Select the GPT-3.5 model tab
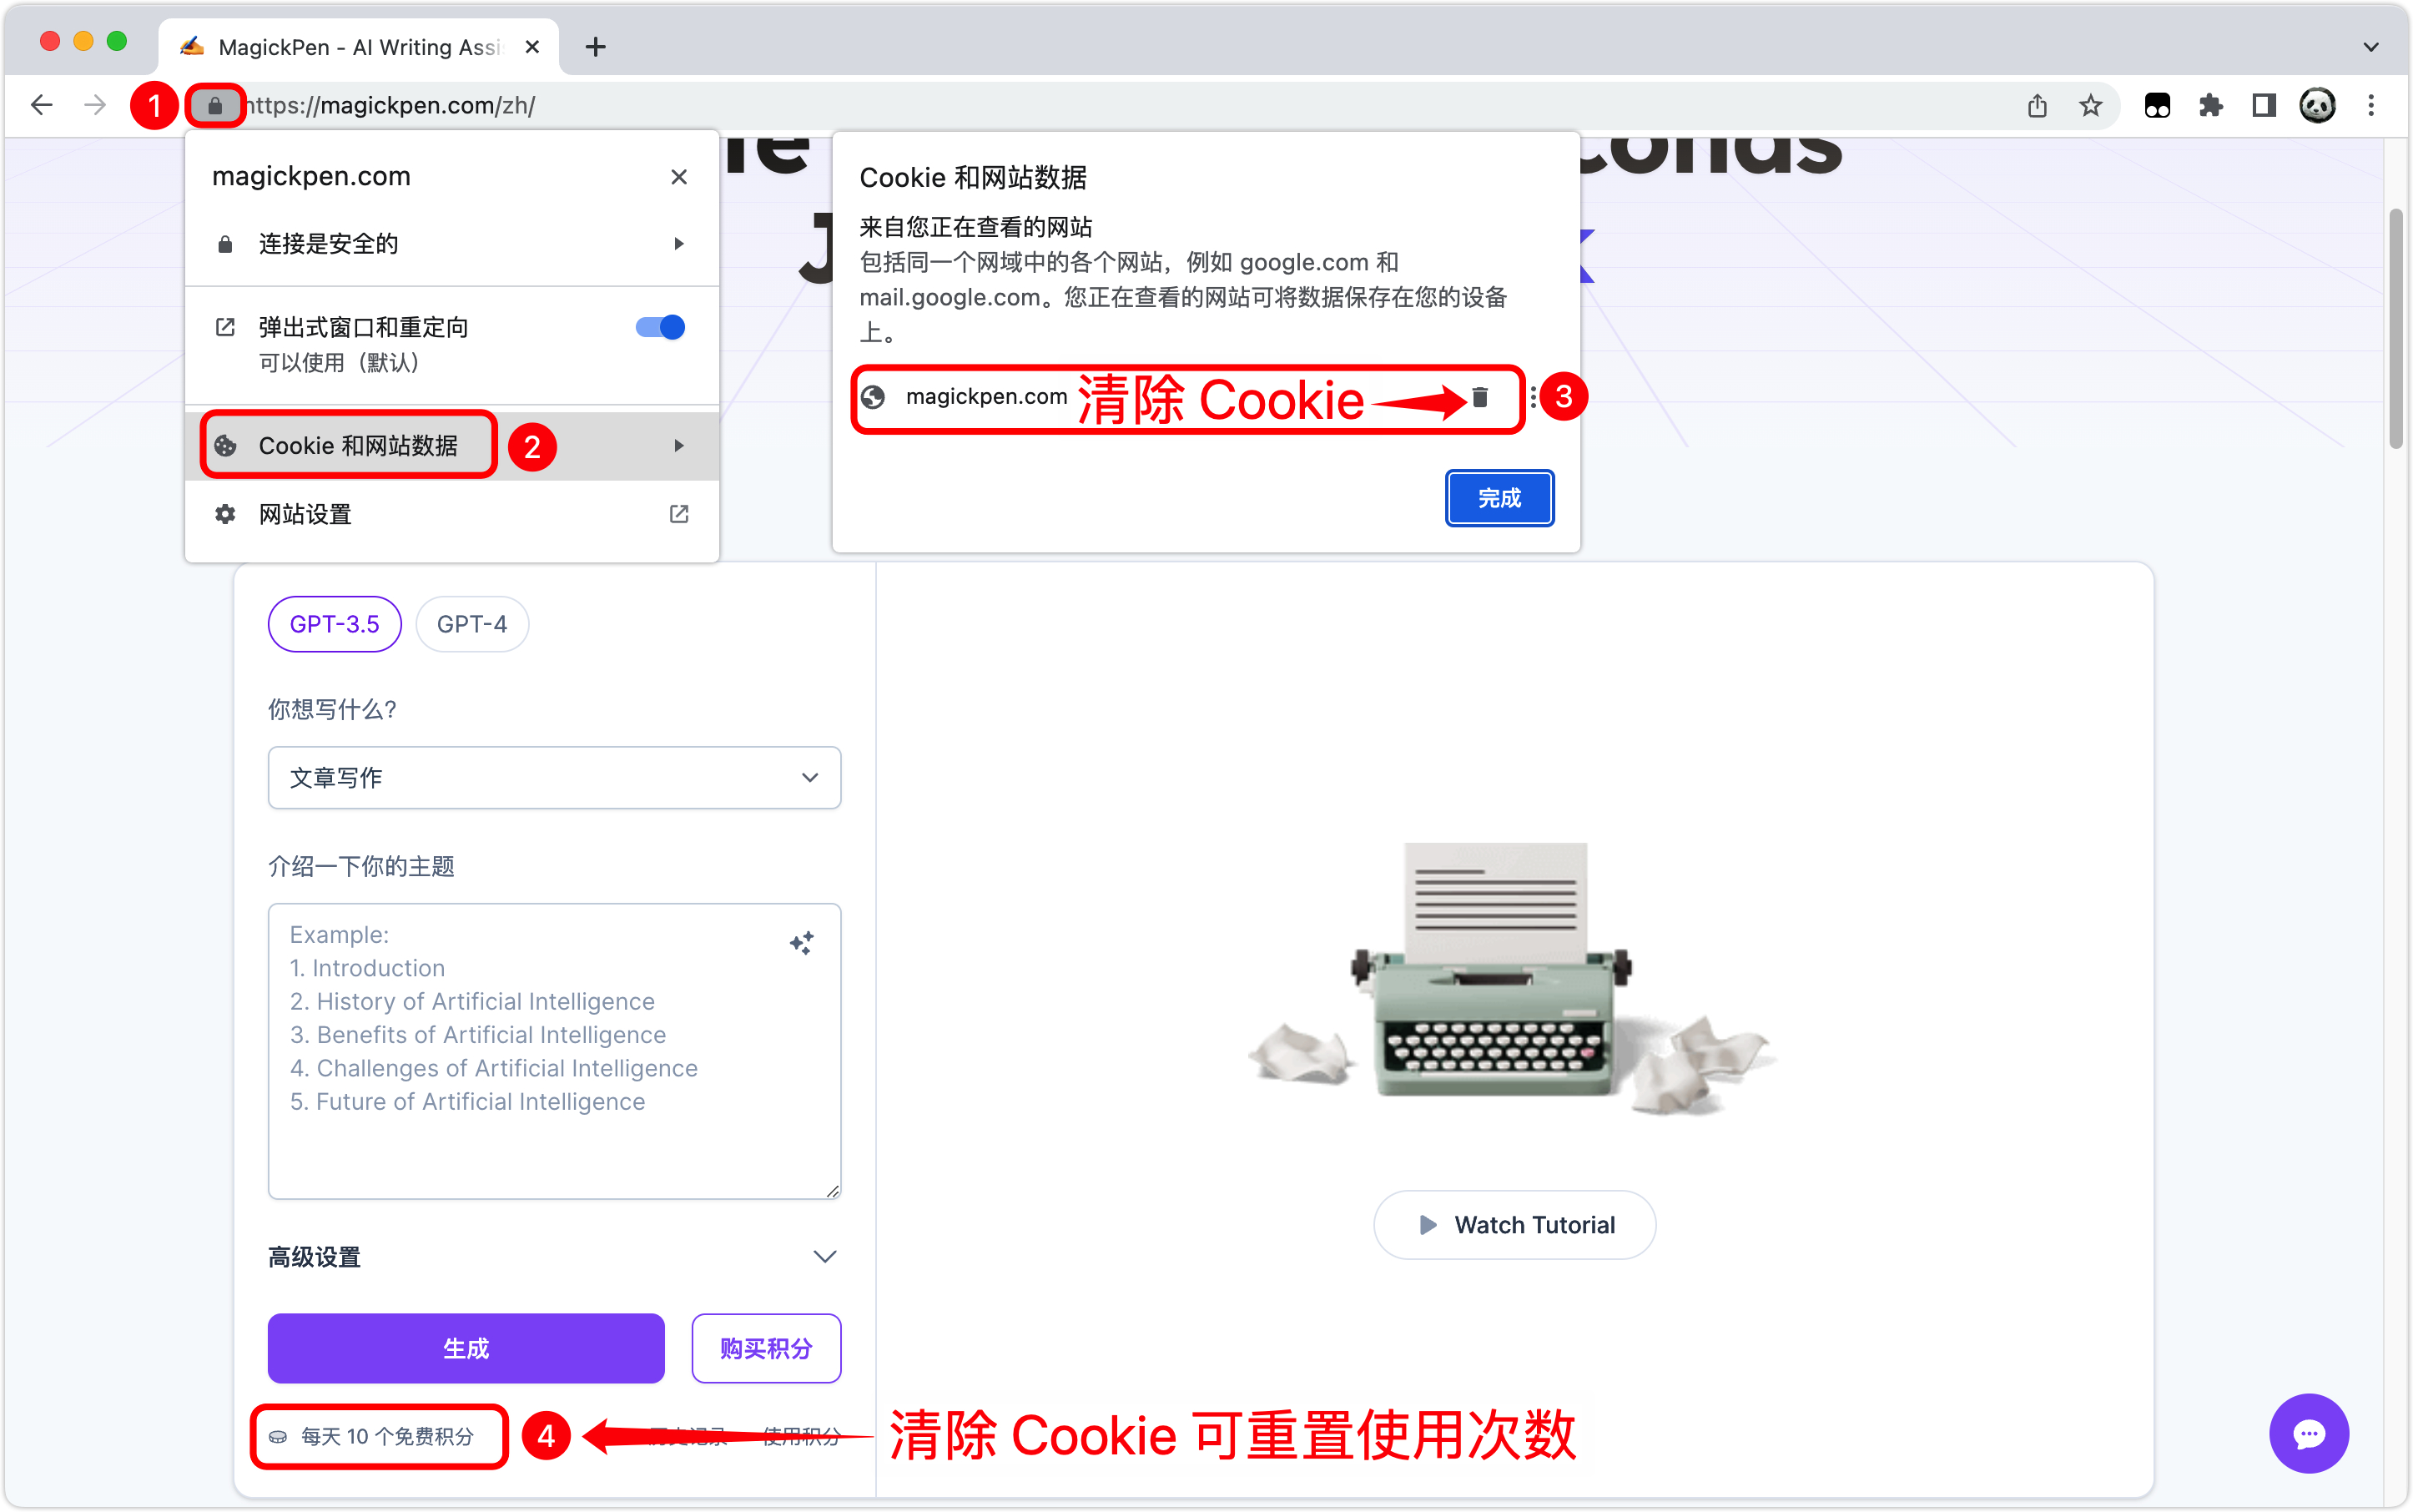The width and height of the screenshot is (2413, 1512). tap(334, 624)
